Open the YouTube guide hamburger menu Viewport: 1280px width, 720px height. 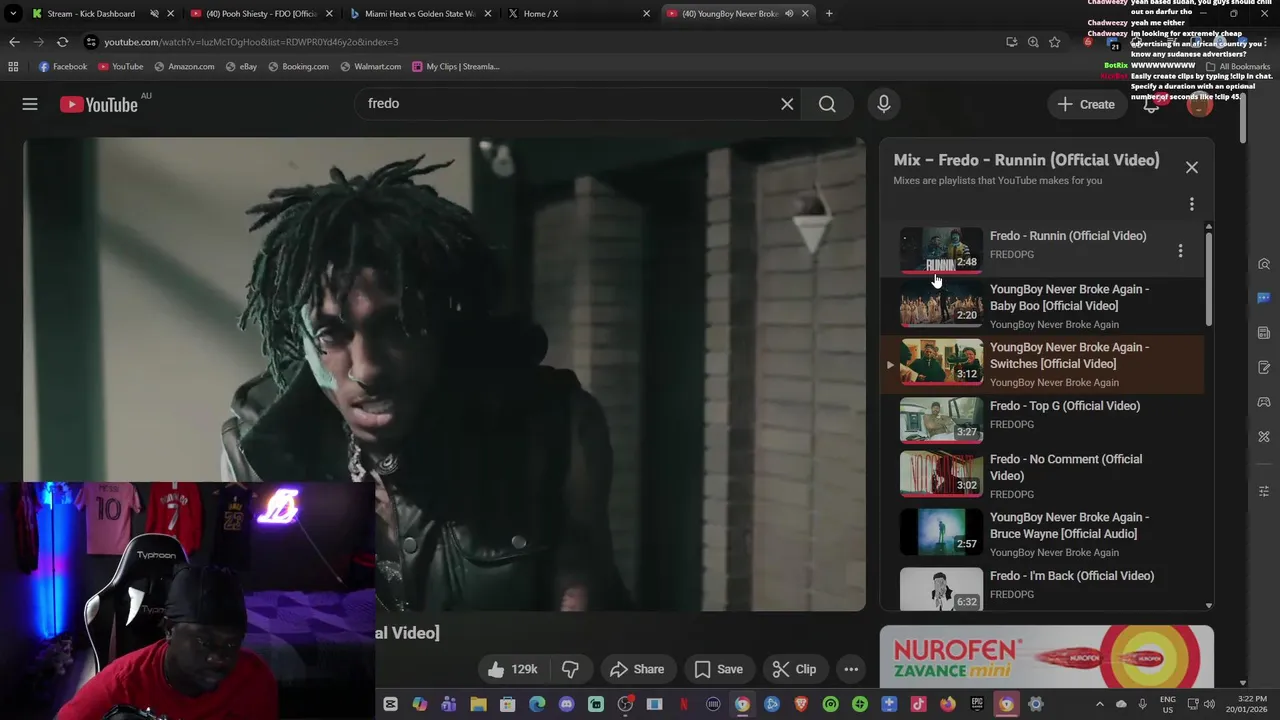(x=30, y=104)
